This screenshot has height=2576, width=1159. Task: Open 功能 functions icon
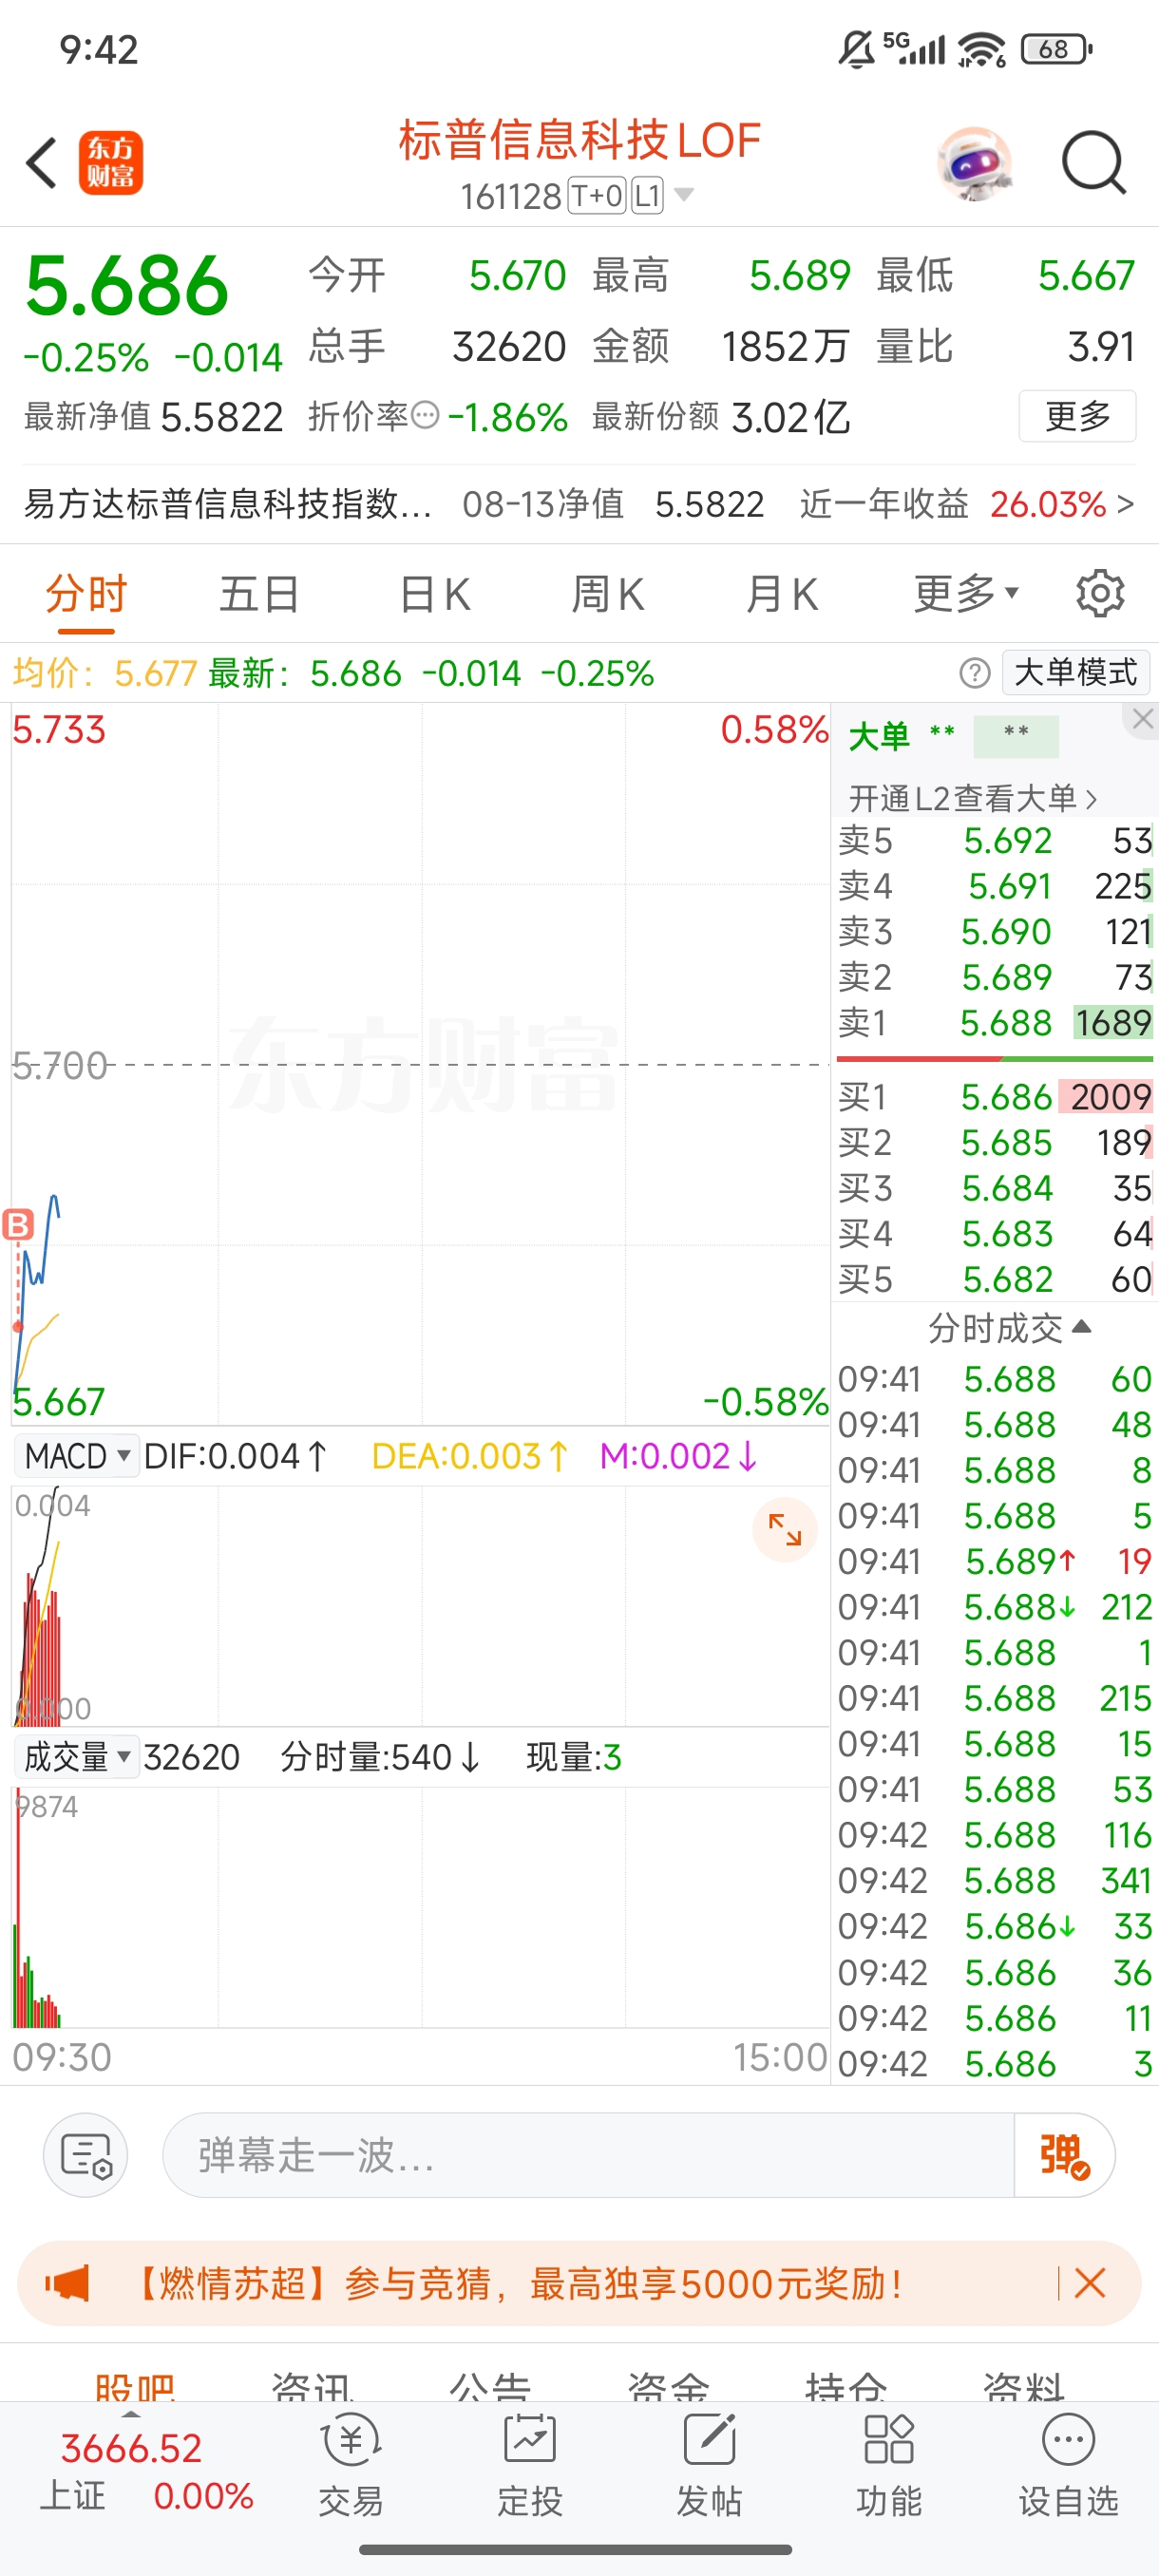coord(889,2465)
